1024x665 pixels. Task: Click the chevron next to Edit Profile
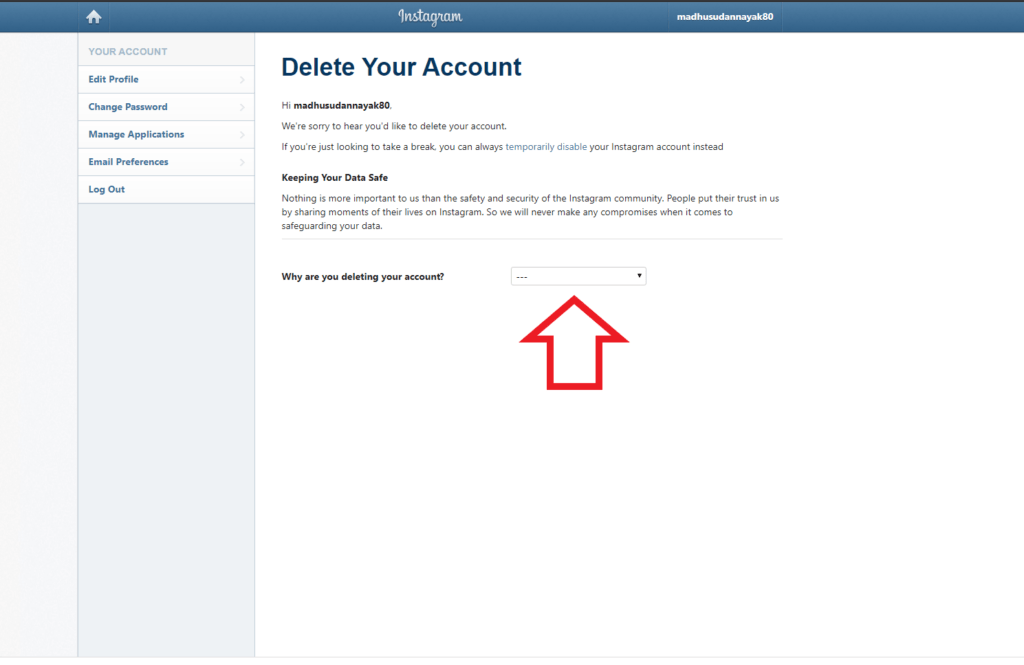click(x=242, y=80)
